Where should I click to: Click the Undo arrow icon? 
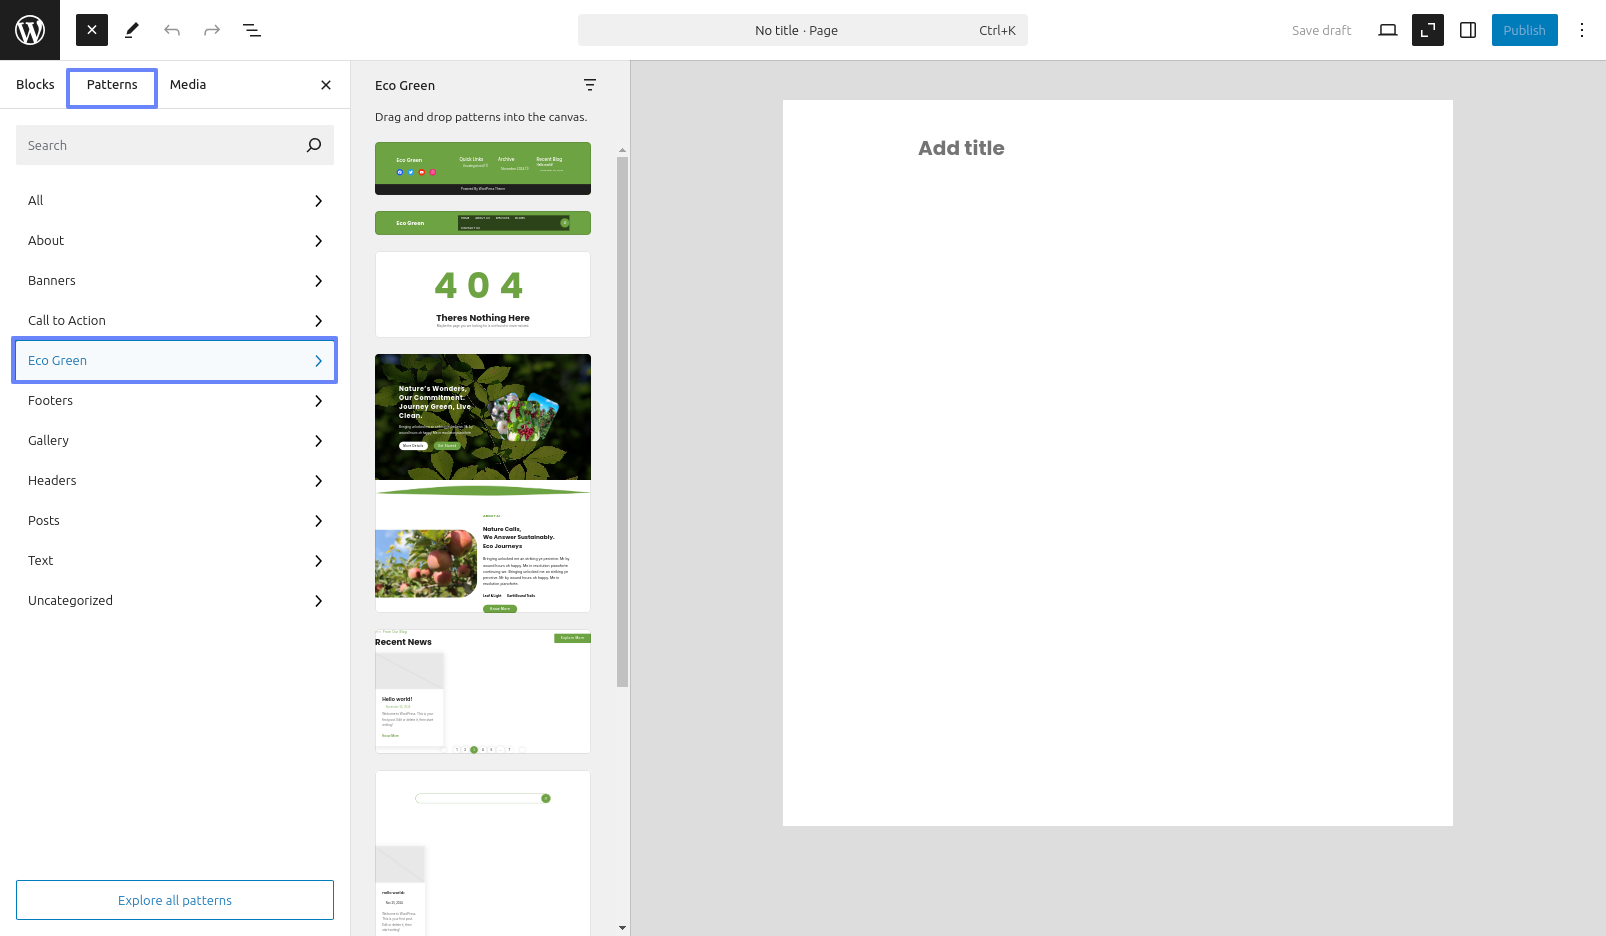(x=172, y=30)
